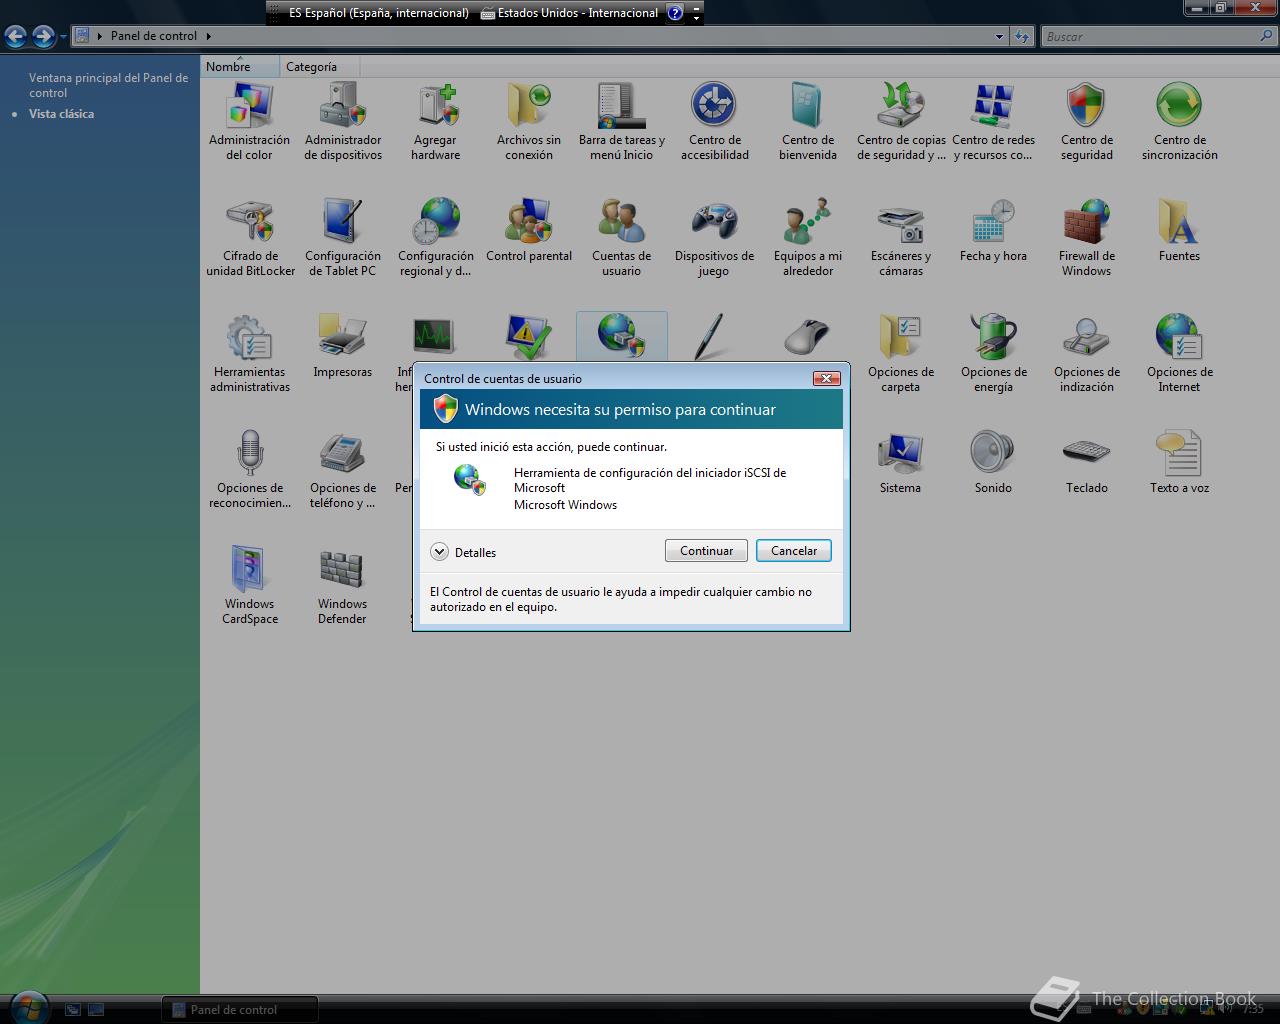Open Escáneres y cámaras icon
The image size is (1280, 1024).
point(901,237)
